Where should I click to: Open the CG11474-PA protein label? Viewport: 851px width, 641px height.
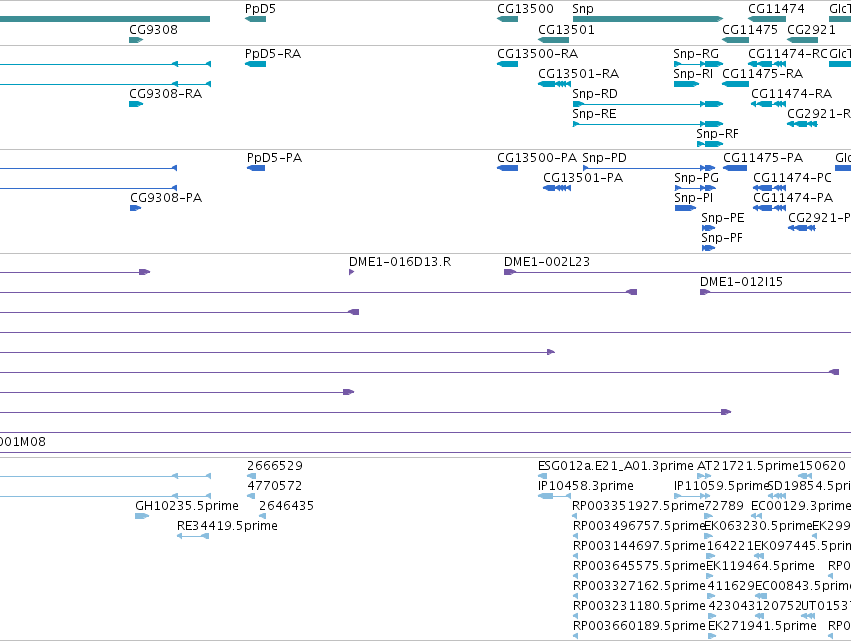[793, 198]
